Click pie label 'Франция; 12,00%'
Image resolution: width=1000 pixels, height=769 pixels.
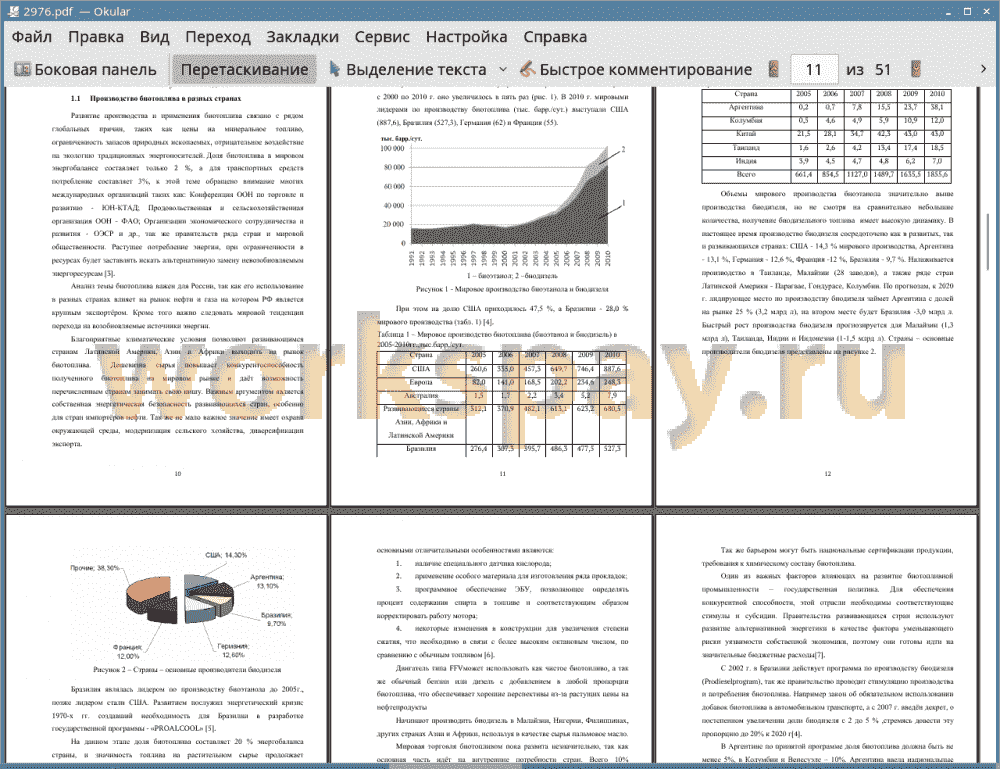128,652
